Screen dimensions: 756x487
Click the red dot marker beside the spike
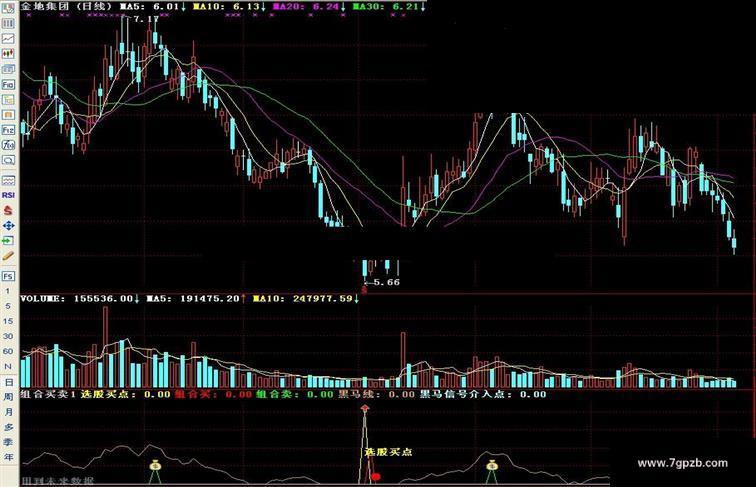pos(376,477)
